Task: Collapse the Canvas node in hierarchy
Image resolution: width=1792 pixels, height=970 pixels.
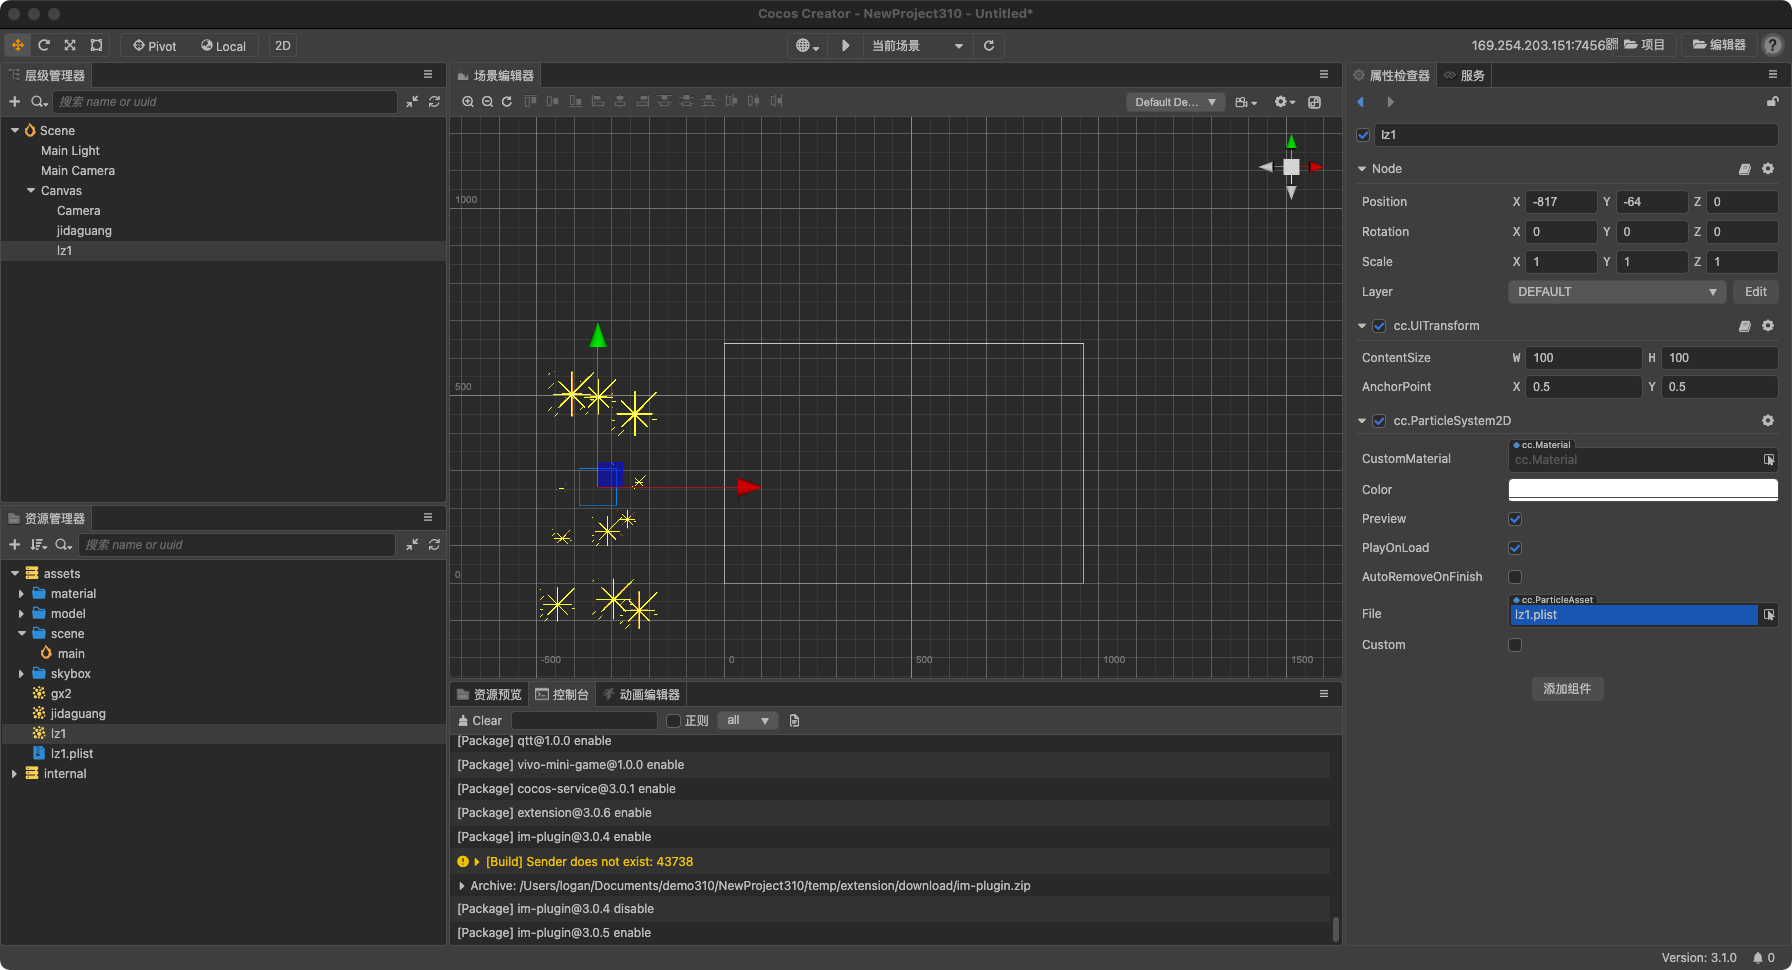Action: pyautogui.click(x=31, y=191)
